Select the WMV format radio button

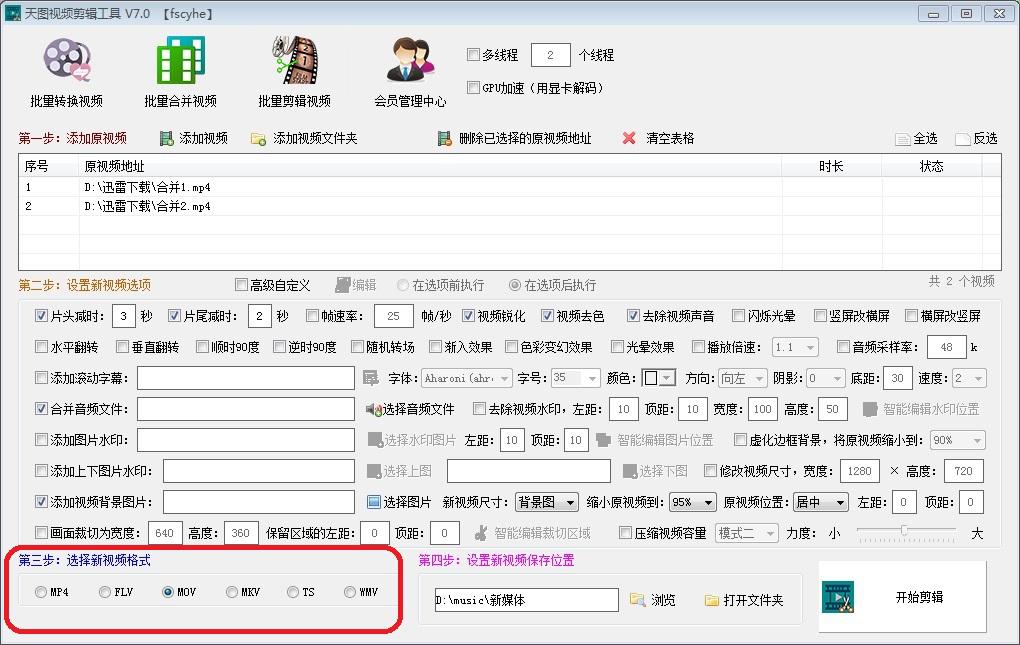[350, 592]
